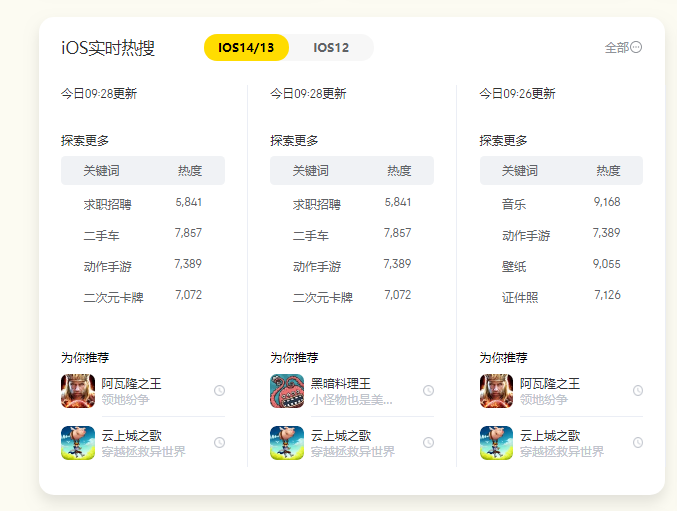This screenshot has height=511, width=677.
Task: Click the heat value 7,126
Action: pos(607,295)
